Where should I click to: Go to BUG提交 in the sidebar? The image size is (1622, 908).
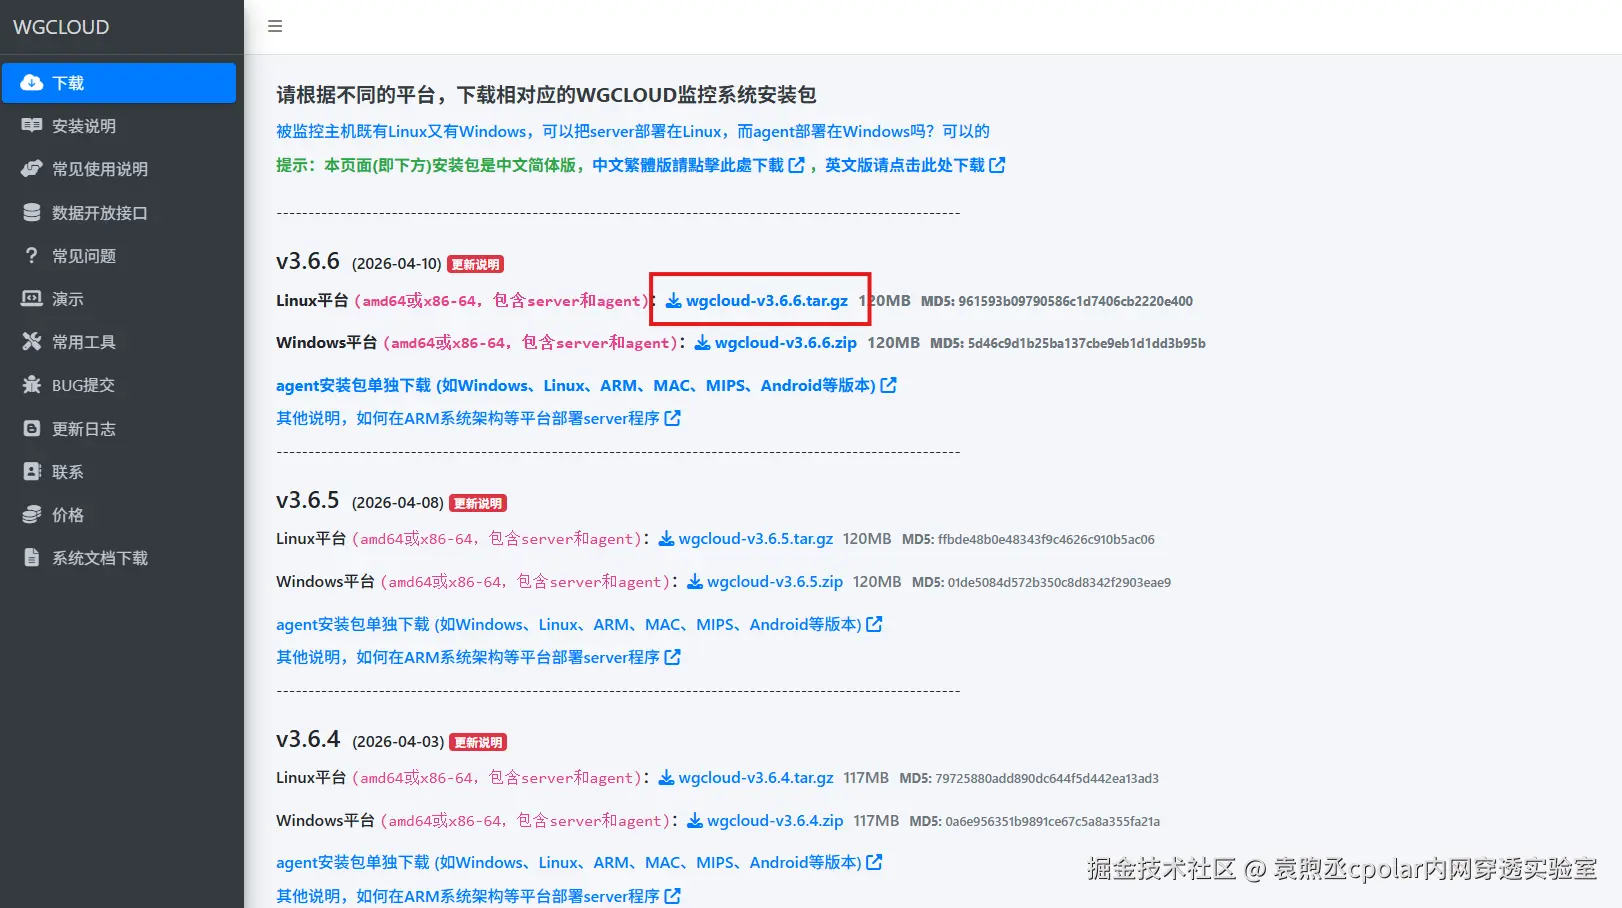[119, 385]
